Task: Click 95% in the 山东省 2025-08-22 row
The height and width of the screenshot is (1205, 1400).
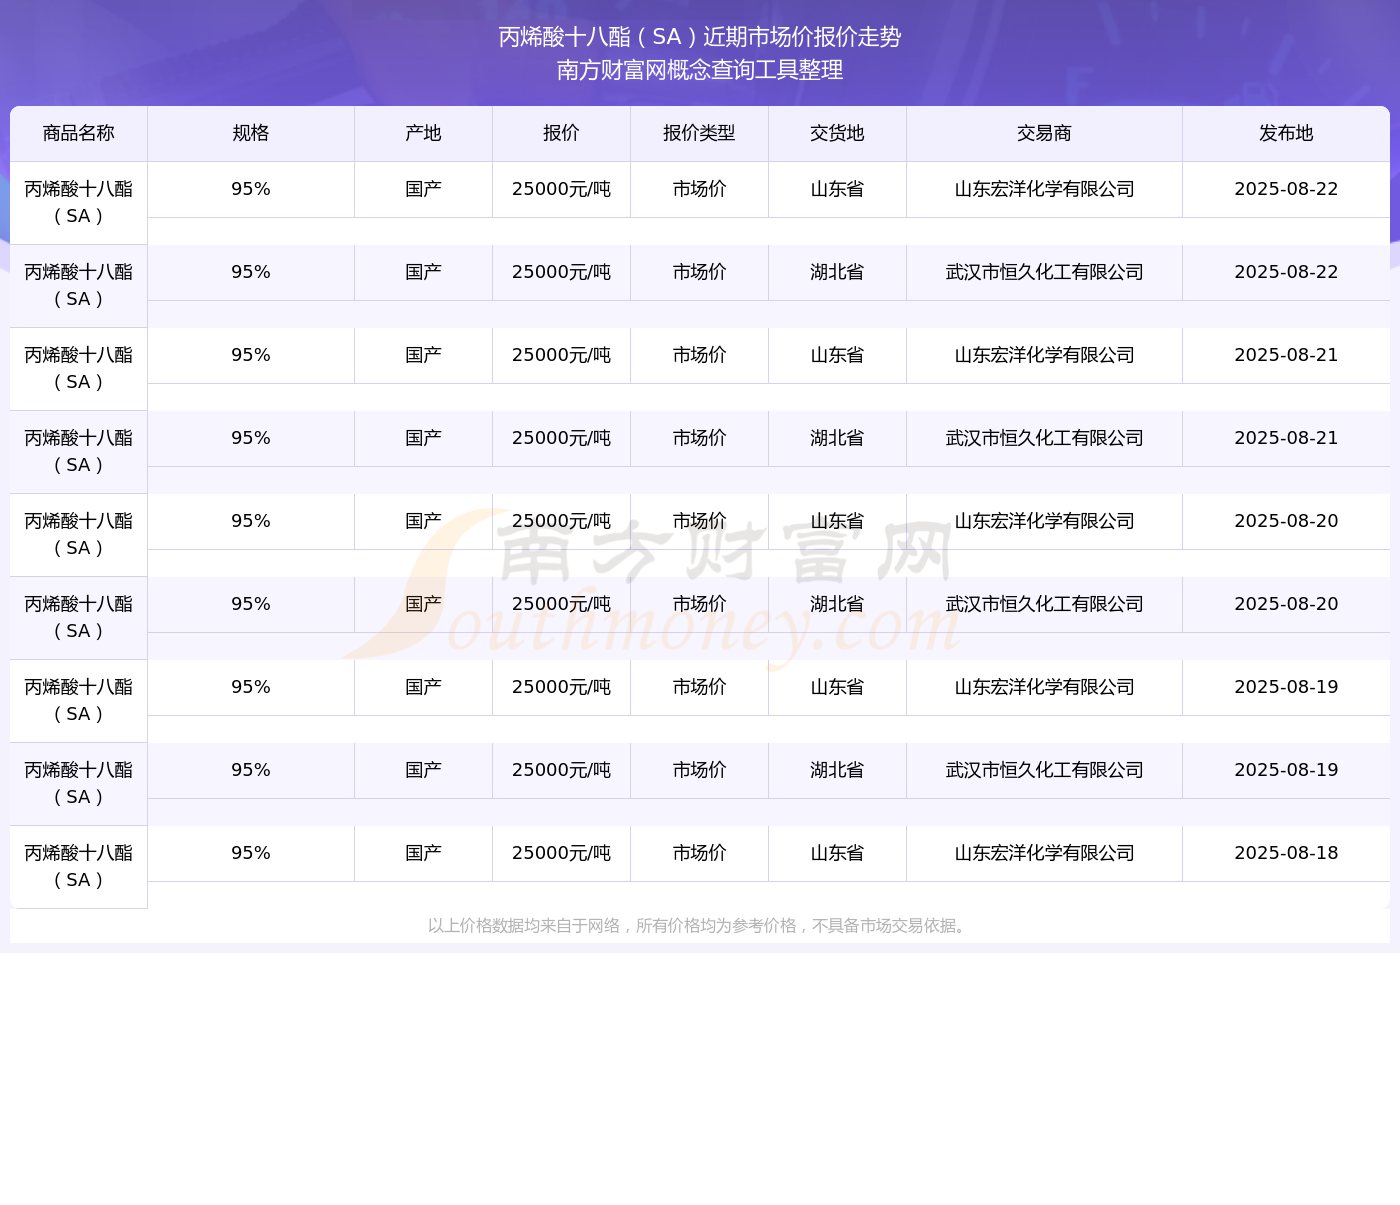Action: point(251,189)
